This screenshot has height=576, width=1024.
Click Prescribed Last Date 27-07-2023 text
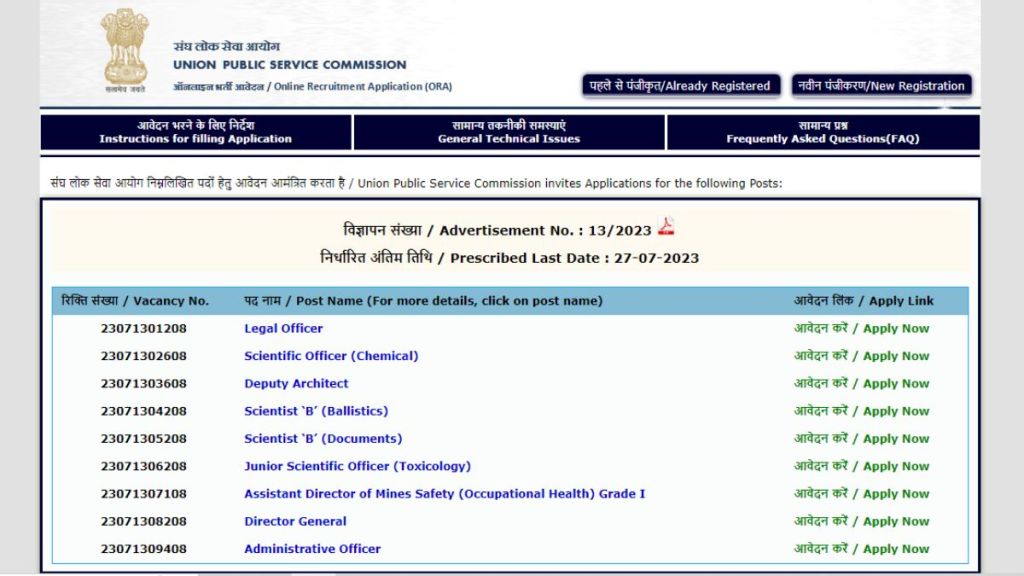pos(509,257)
